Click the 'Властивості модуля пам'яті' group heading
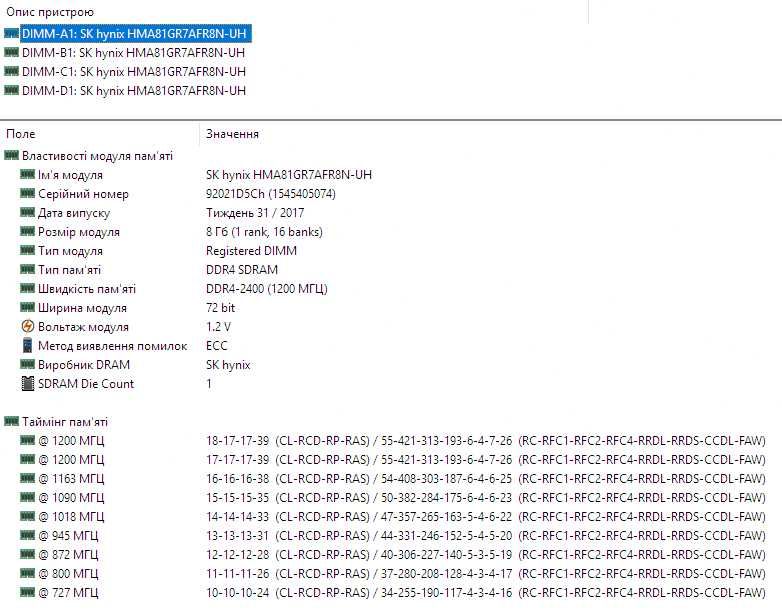 tap(97, 156)
